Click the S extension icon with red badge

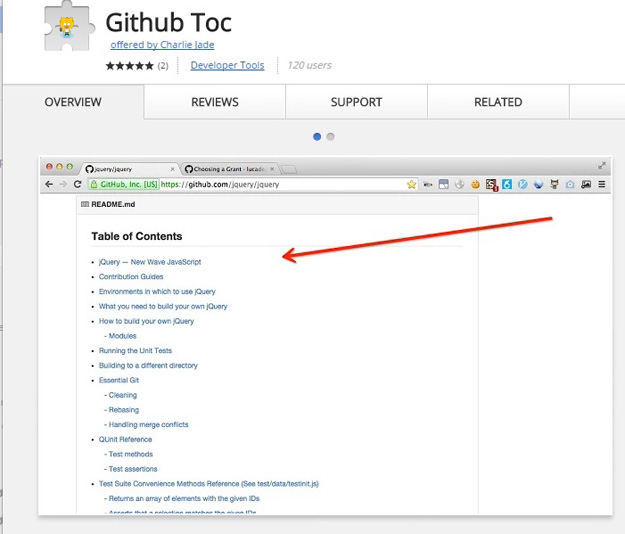(492, 185)
